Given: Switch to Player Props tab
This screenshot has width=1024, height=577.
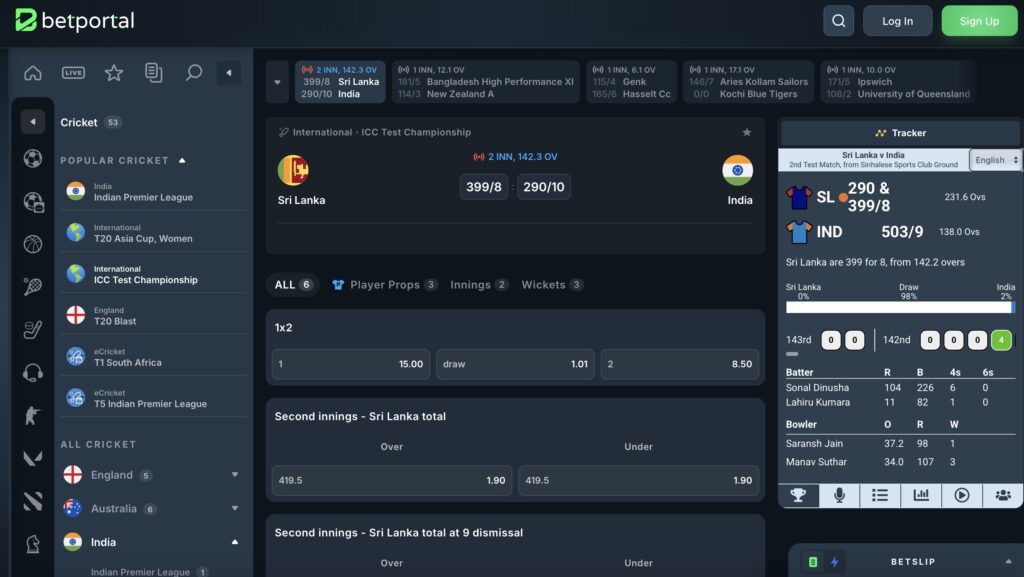Looking at the screenshot, I should [384, 285].
